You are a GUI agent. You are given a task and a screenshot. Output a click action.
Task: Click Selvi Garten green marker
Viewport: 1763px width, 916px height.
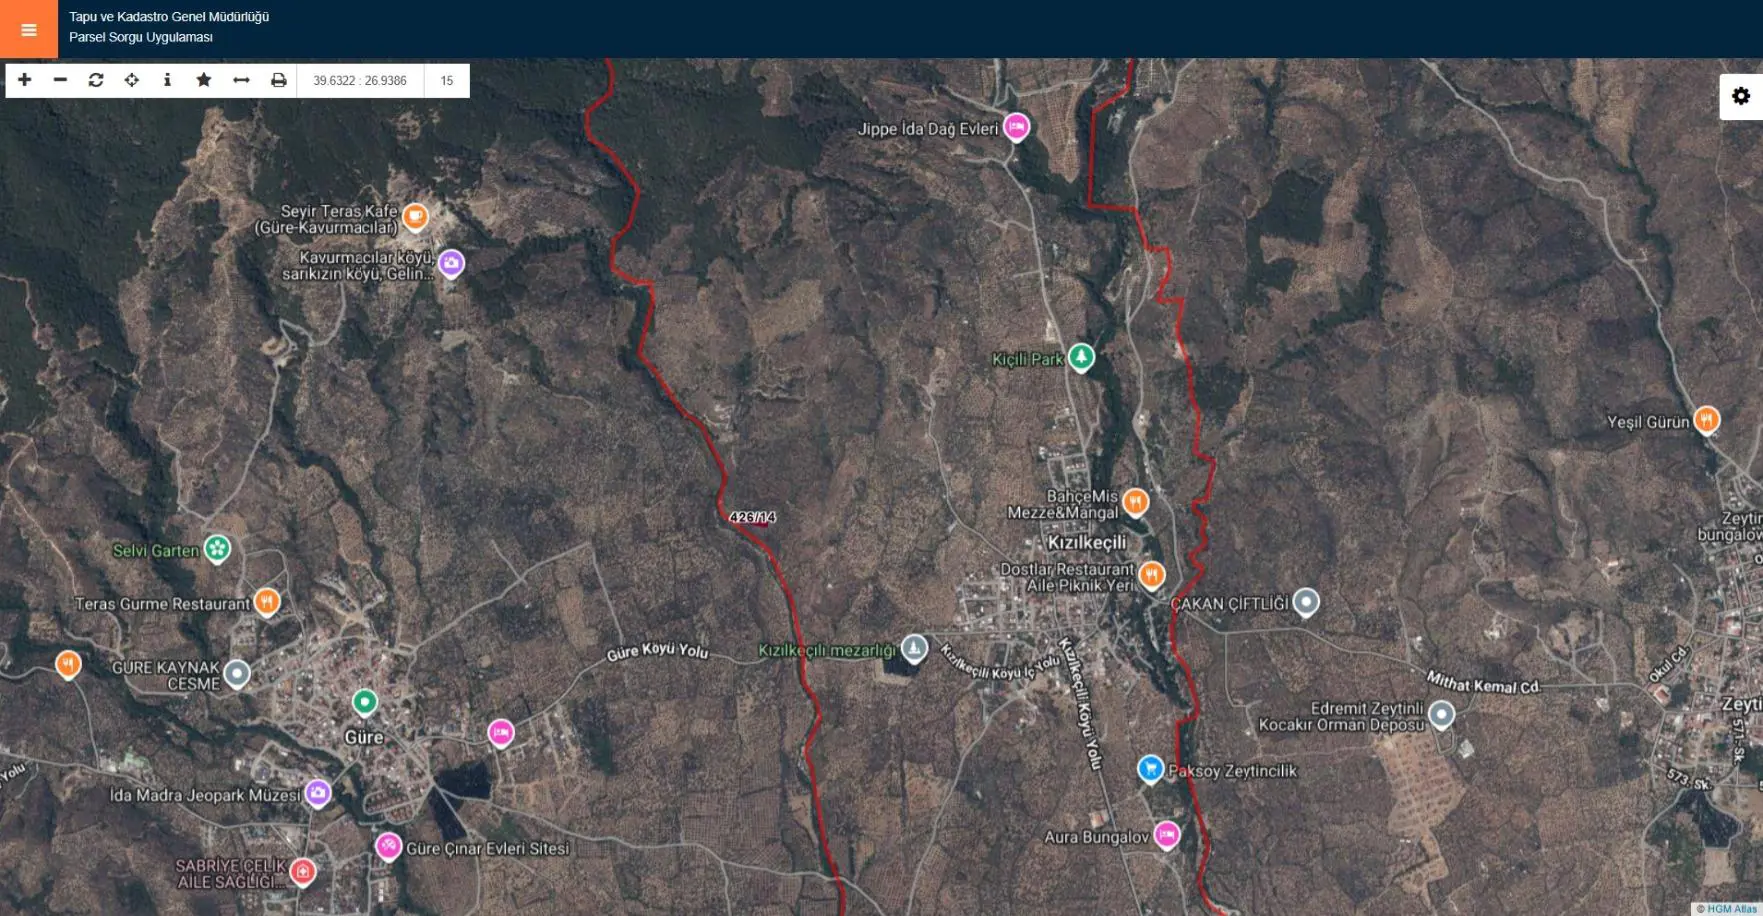click(x=217, y=548)
